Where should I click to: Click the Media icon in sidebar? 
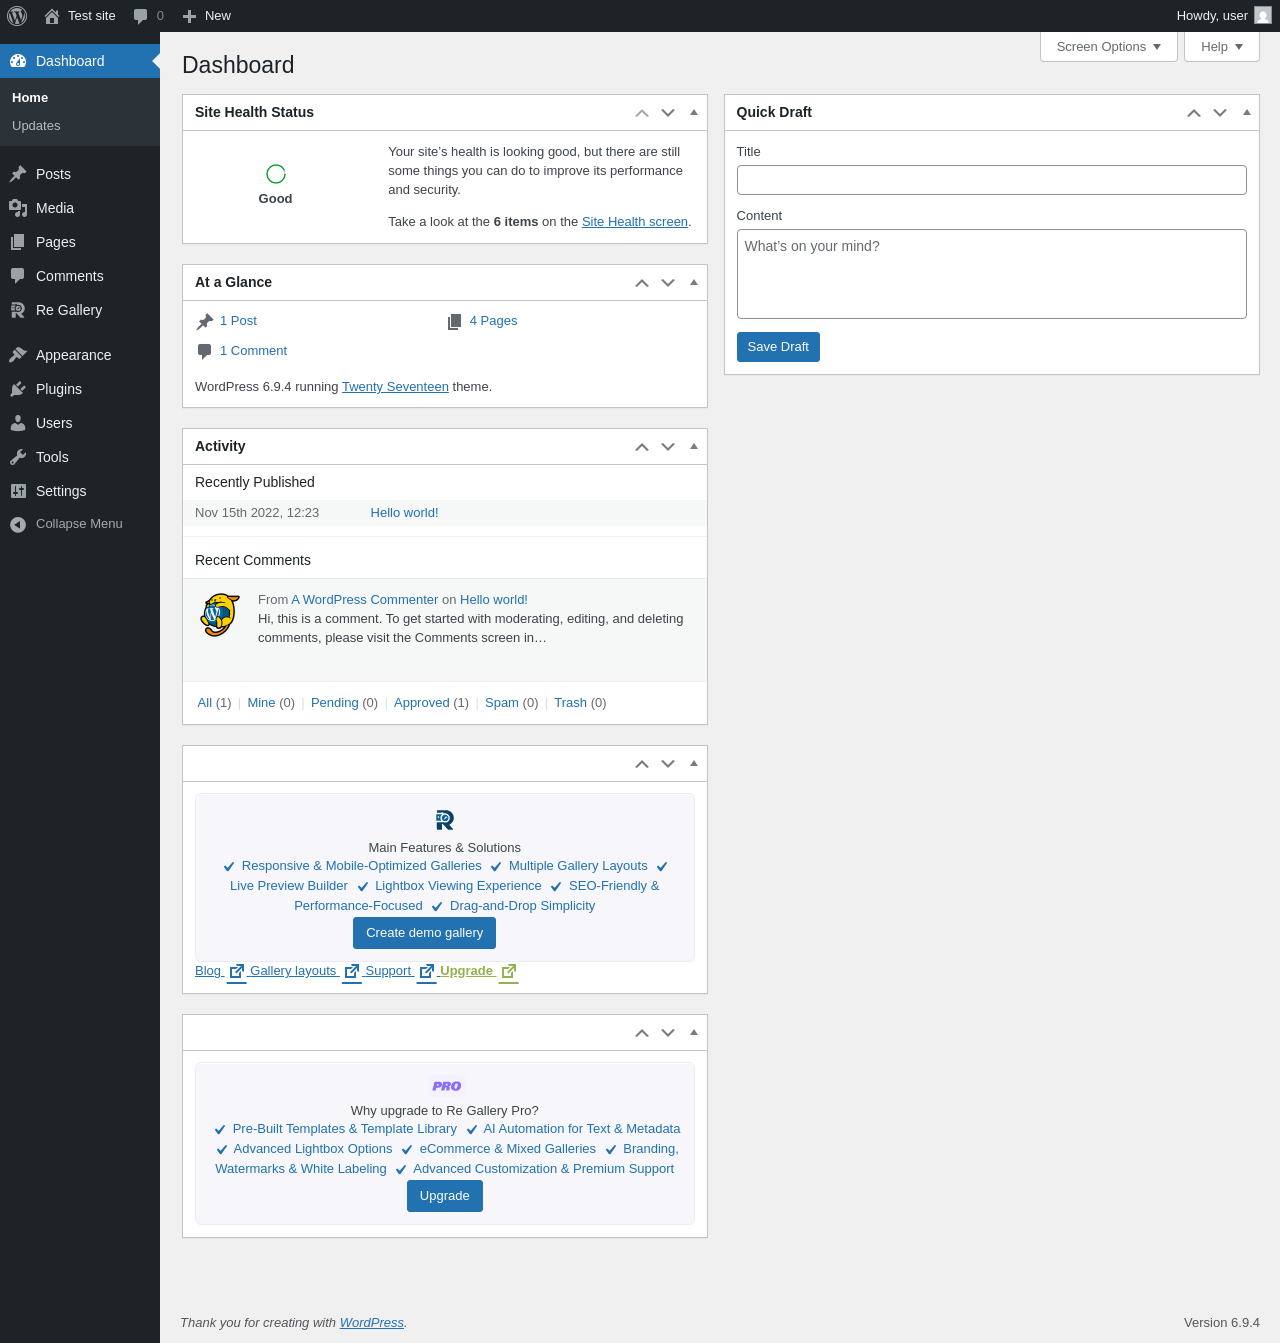tap(18, 208)
